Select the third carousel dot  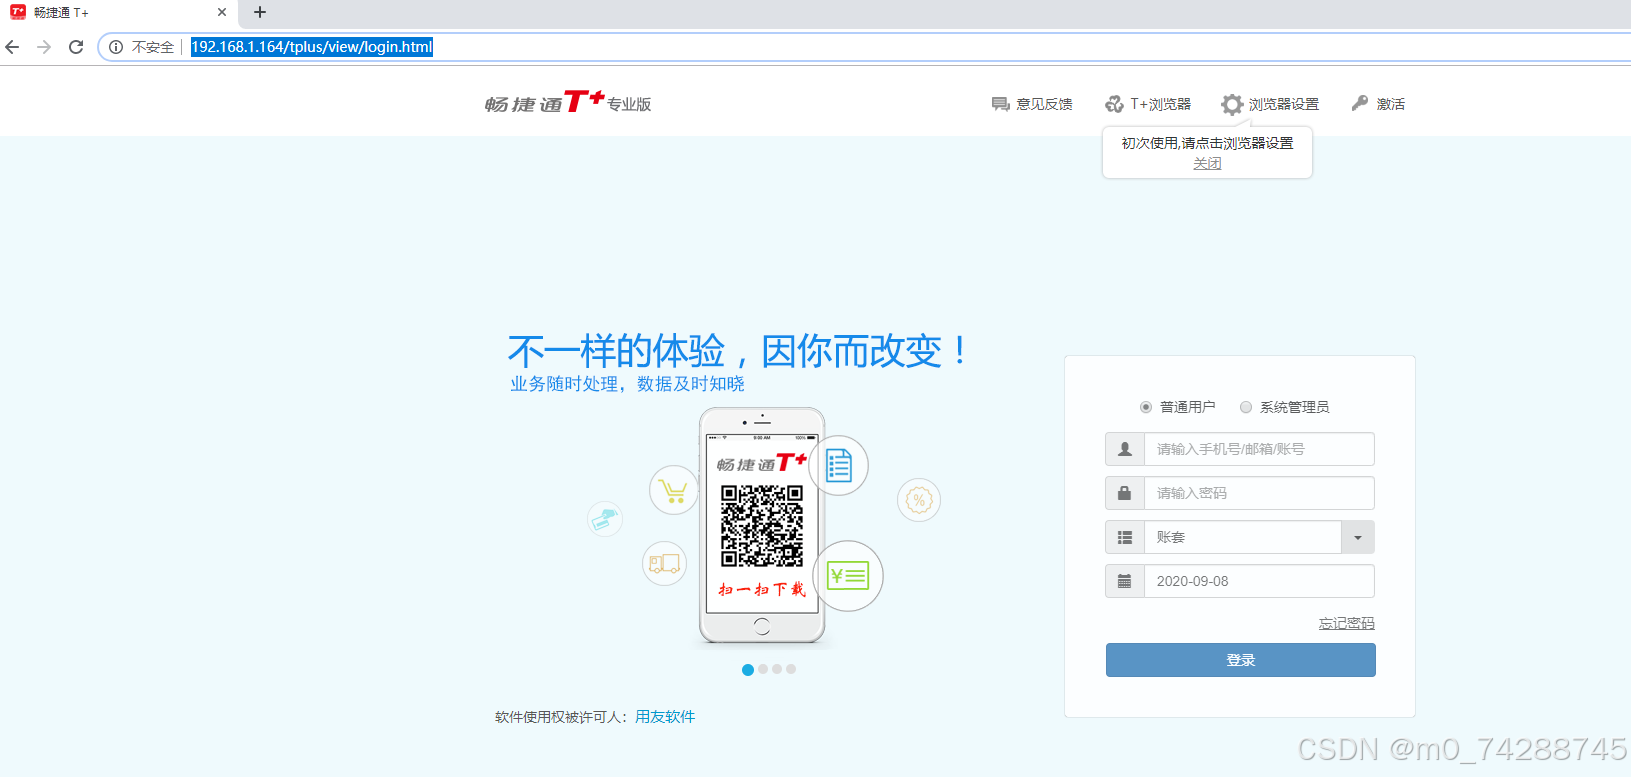(777, 669)
